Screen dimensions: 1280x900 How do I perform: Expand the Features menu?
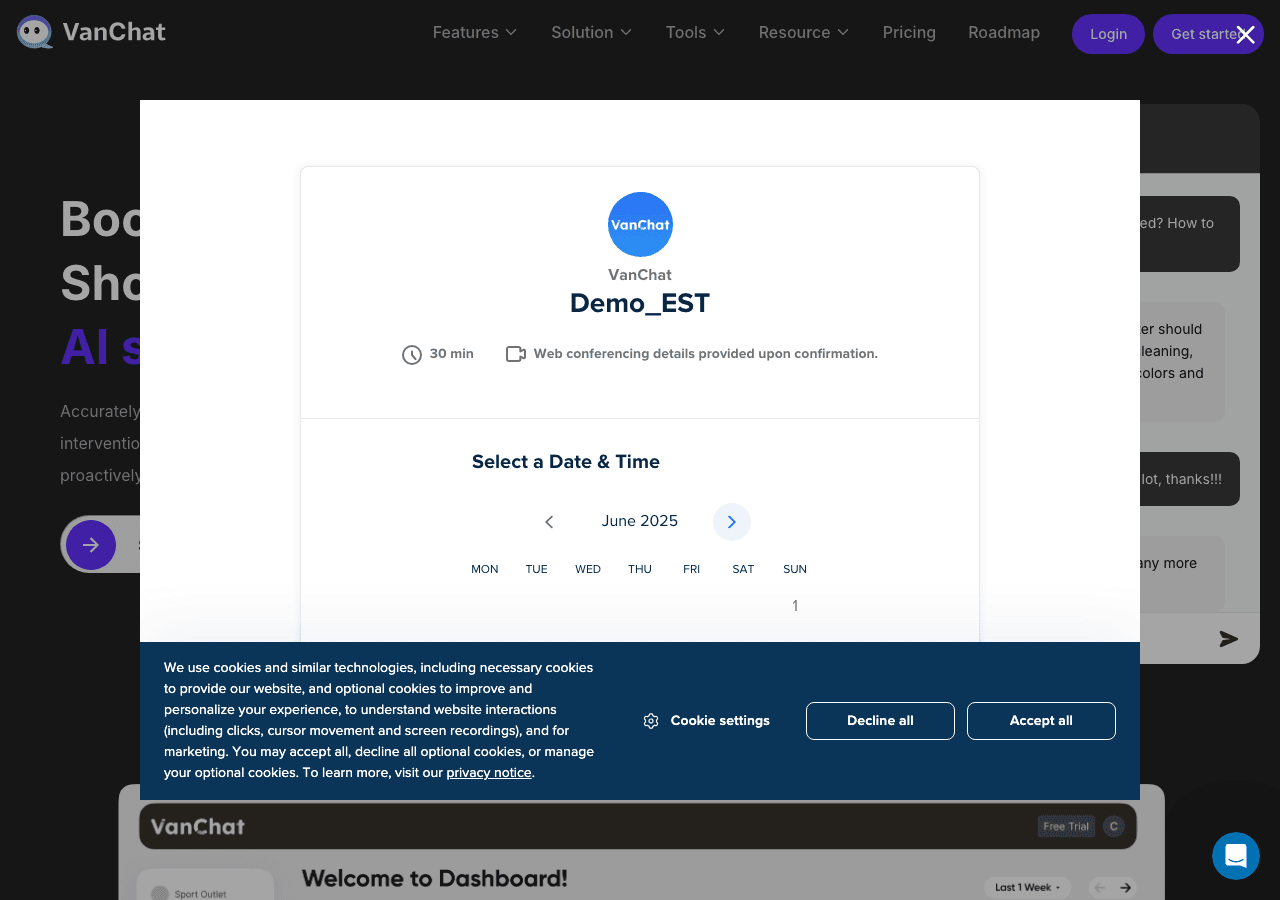(x=474, y=33)
